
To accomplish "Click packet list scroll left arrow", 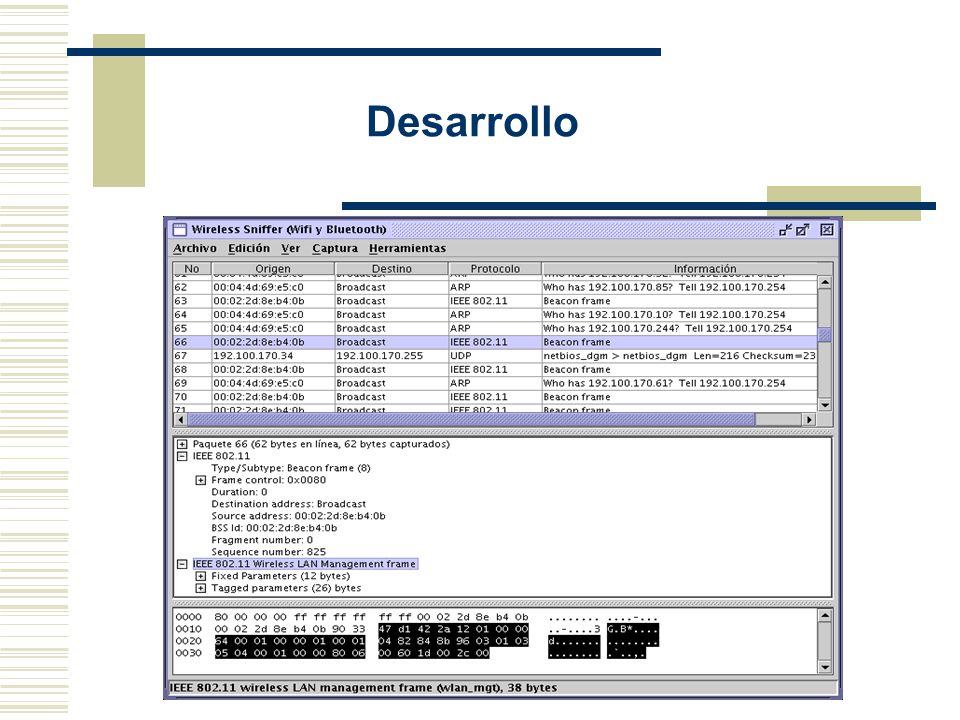I will click(180, 419).
